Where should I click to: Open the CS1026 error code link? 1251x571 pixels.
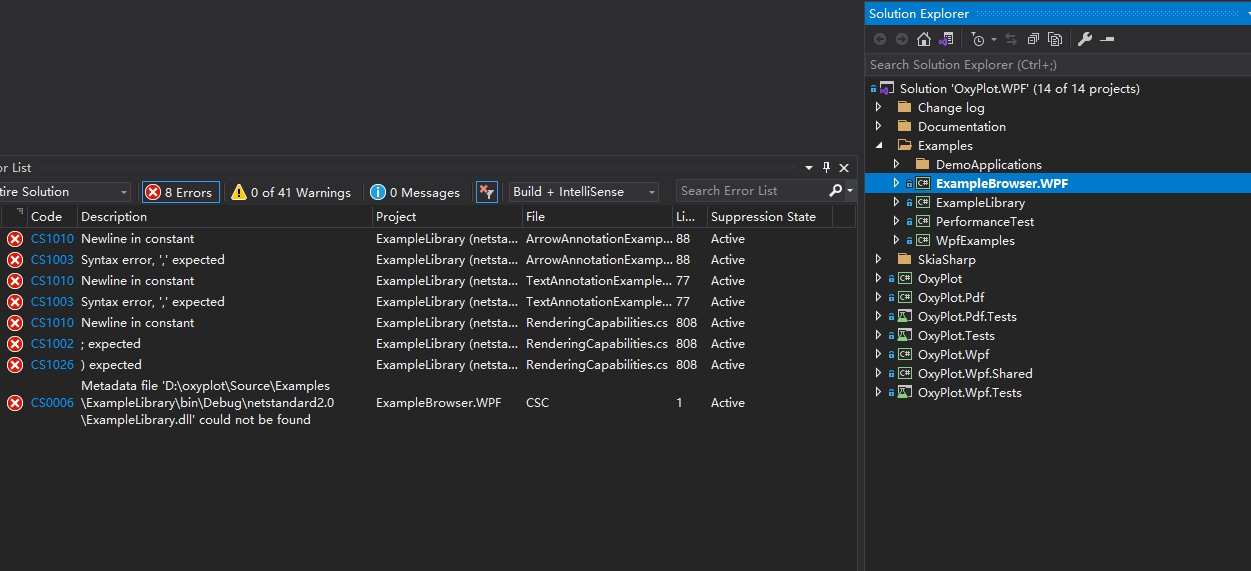coord(52,365)
